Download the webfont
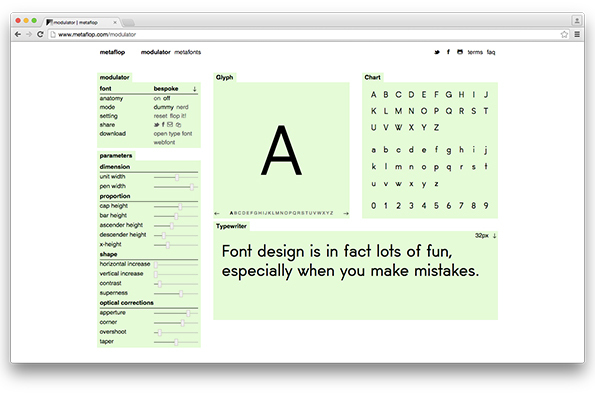Viewport: 595px width, 395px height. coord(164,142)
